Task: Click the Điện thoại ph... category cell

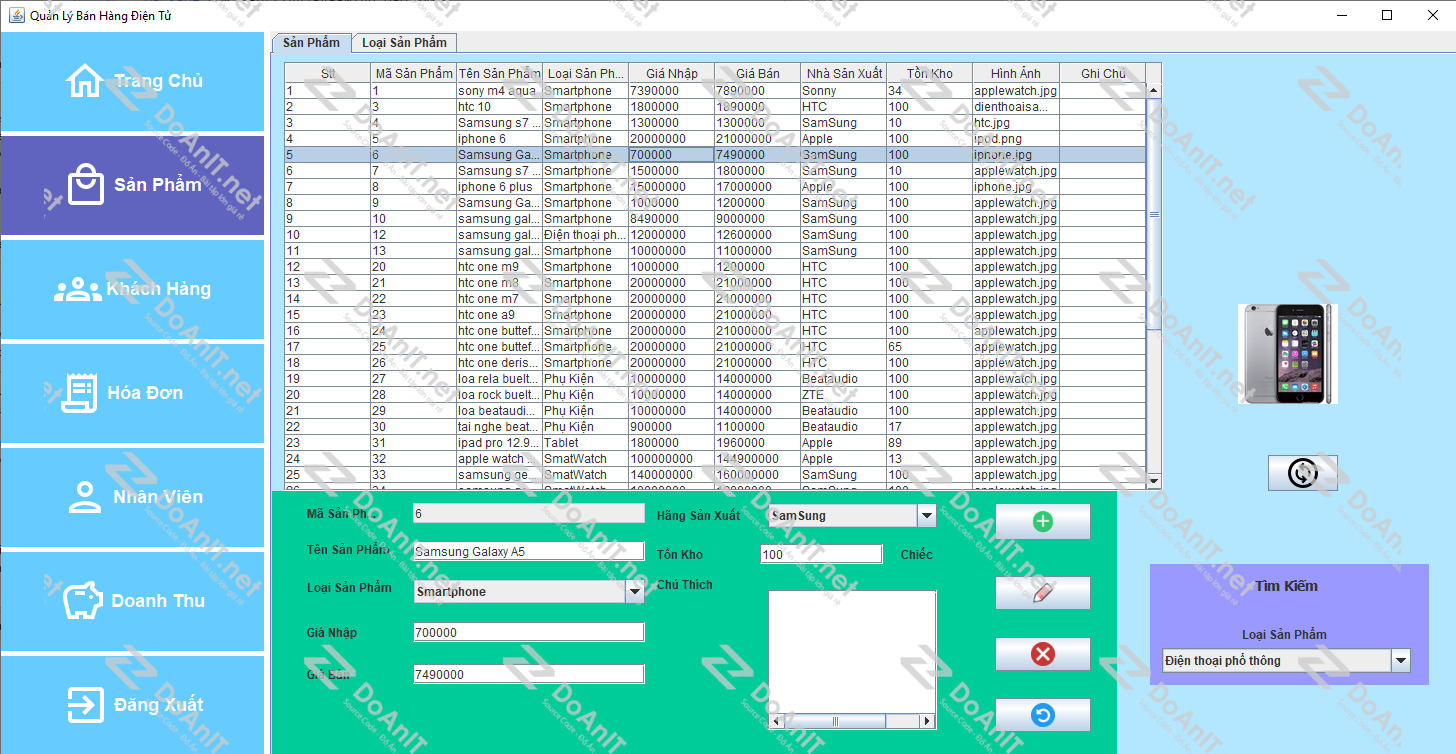Action: pos(585,235)
